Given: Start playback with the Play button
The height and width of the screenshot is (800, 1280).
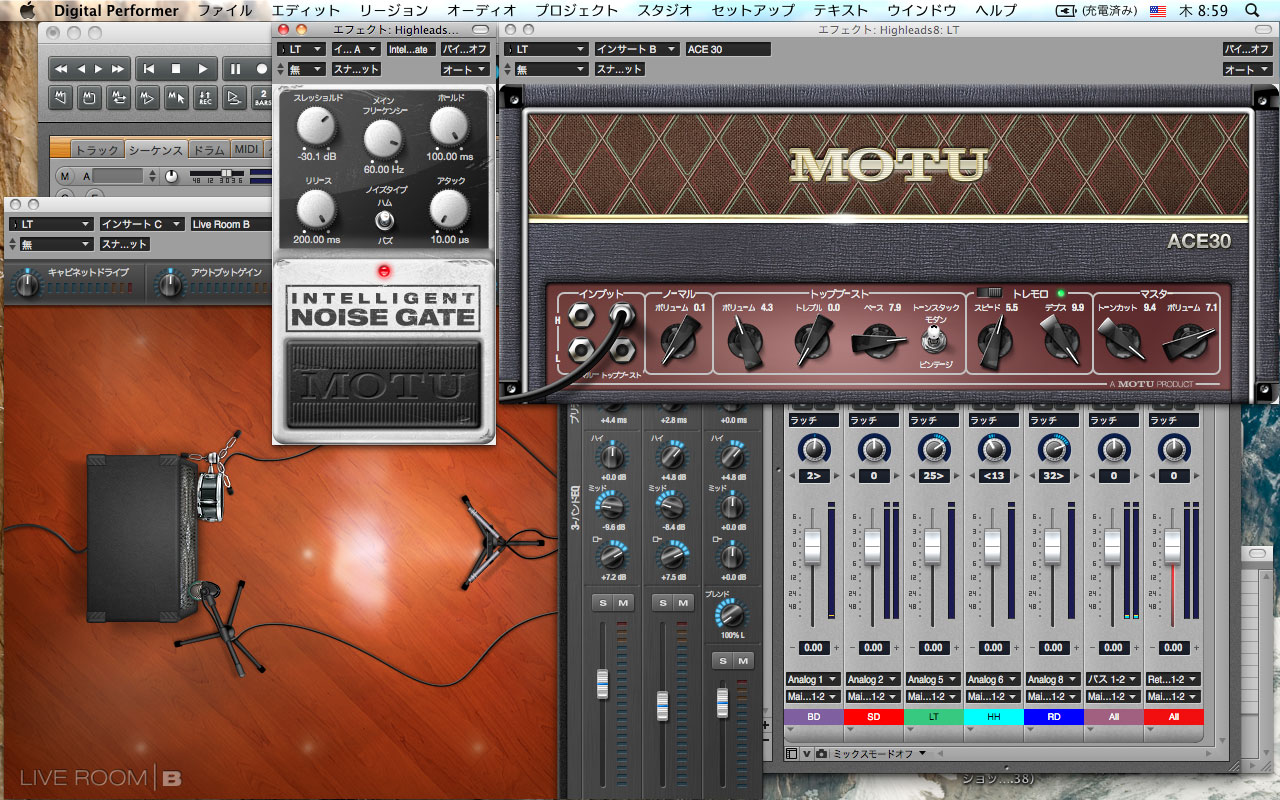Looking at the screenshot, I should point(202,69).
